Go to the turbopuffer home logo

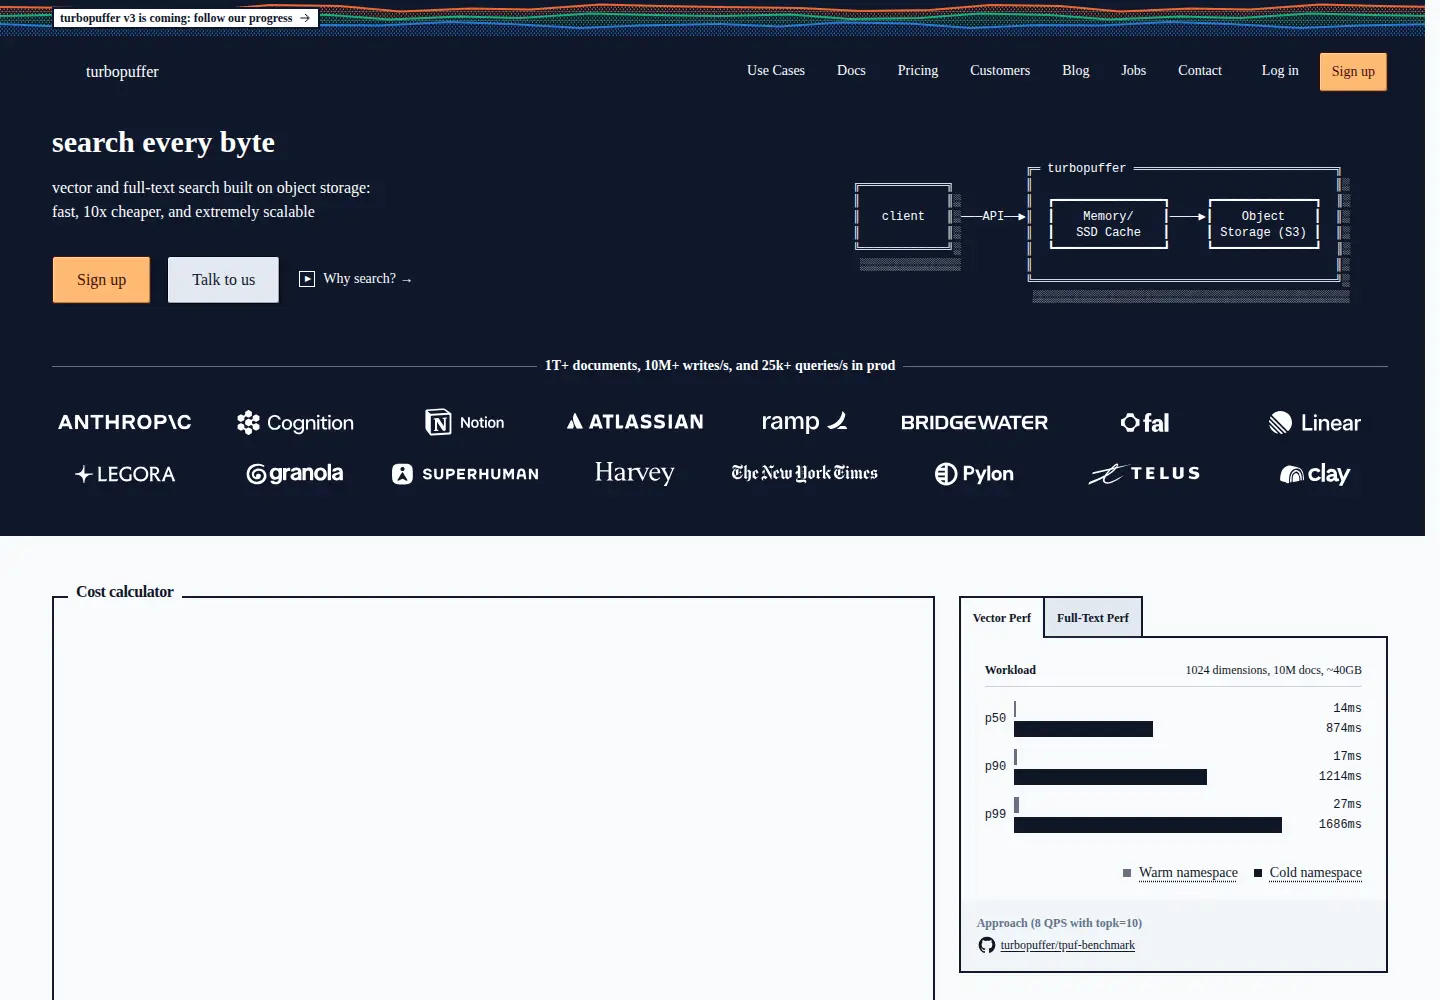122,72
